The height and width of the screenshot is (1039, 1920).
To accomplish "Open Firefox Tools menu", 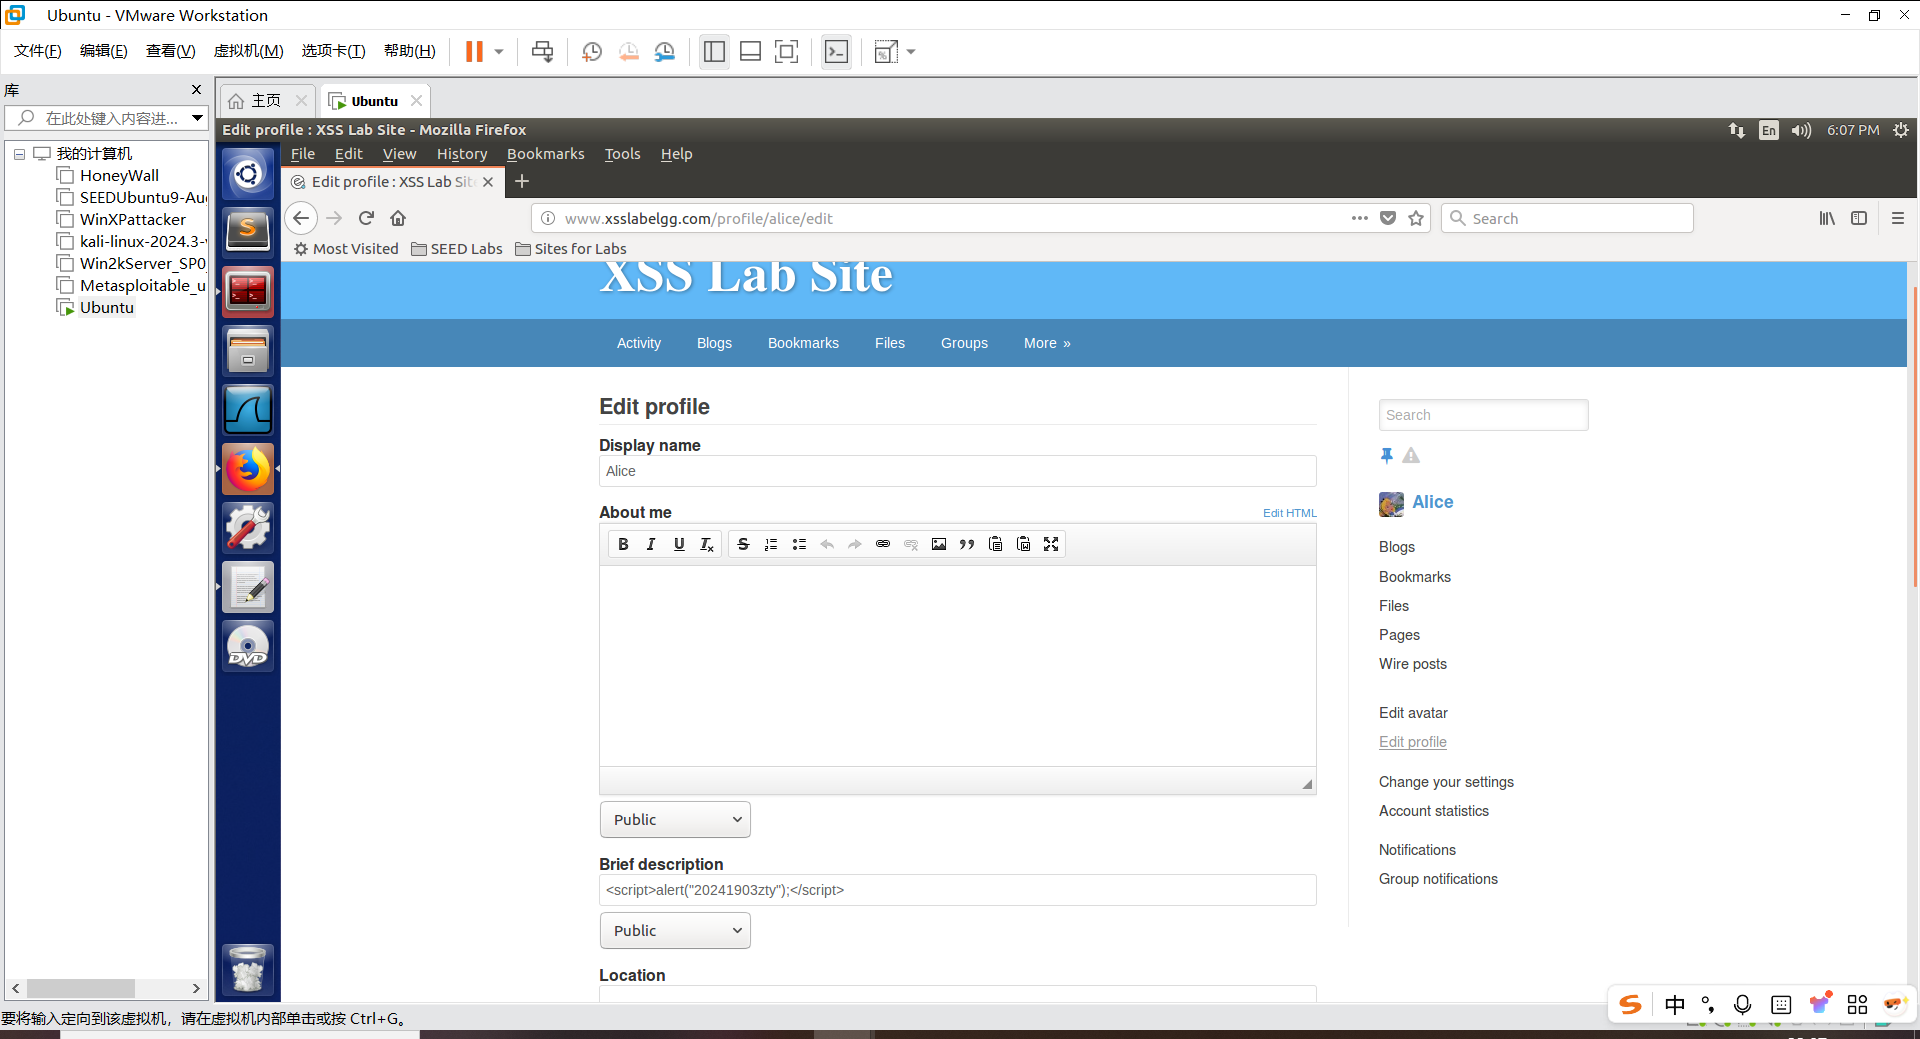I will click(x=622, y=154).
